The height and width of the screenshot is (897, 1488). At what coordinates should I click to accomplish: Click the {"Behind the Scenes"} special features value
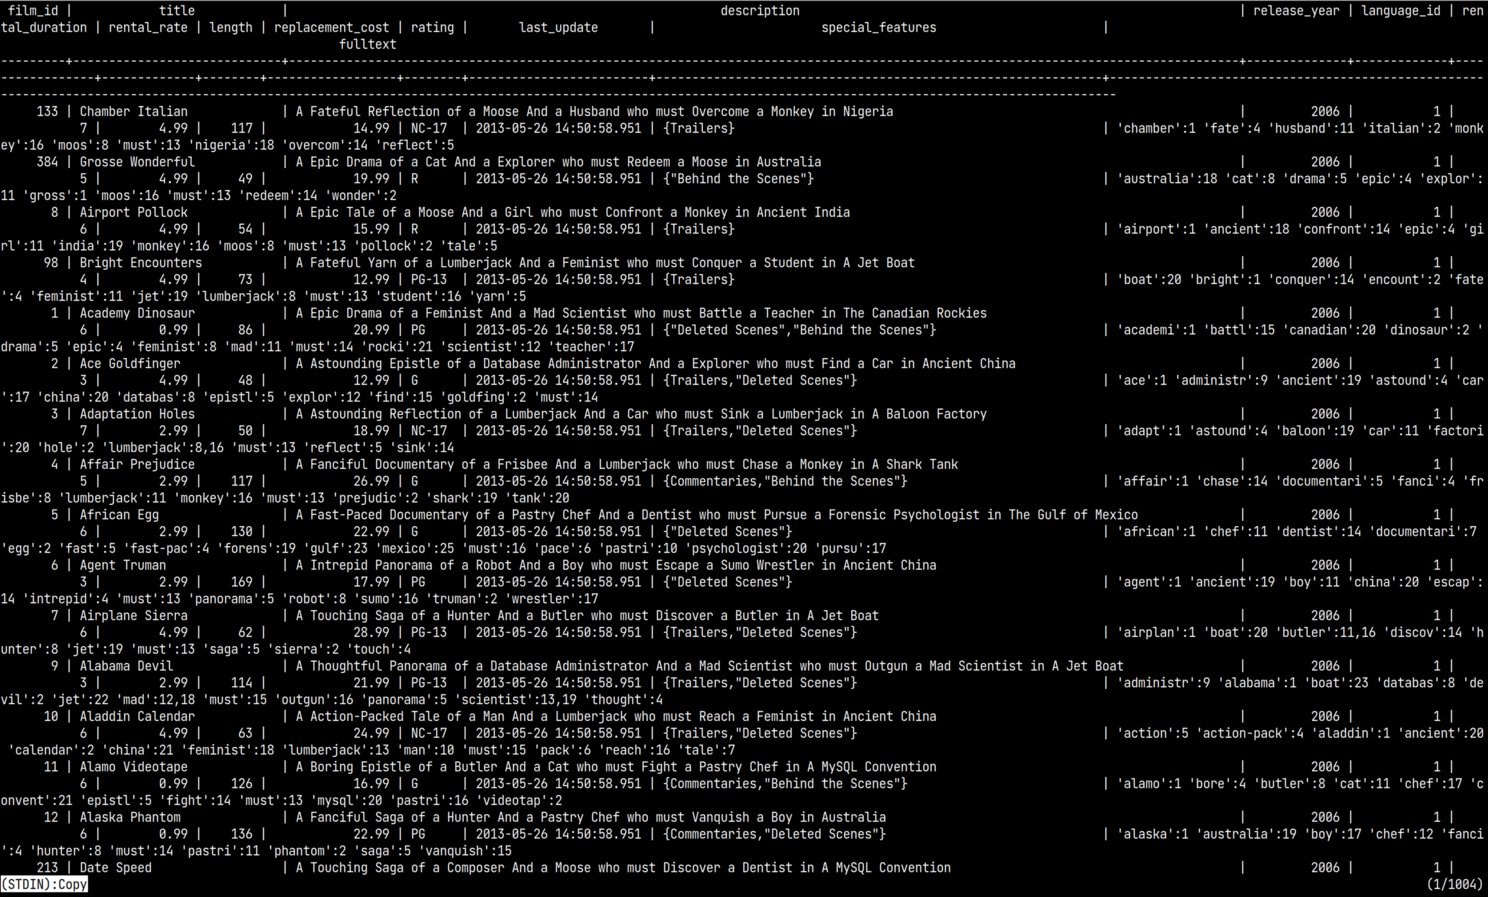coord(739,179)
